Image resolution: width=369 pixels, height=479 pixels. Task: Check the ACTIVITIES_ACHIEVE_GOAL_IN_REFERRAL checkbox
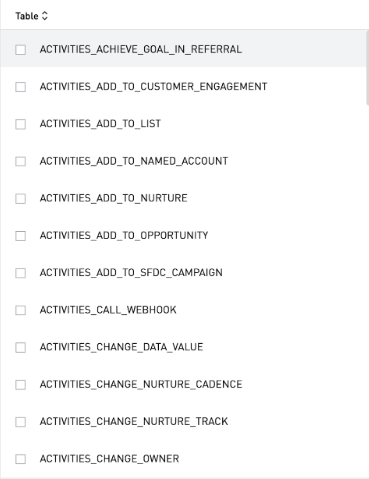(21, 50)
